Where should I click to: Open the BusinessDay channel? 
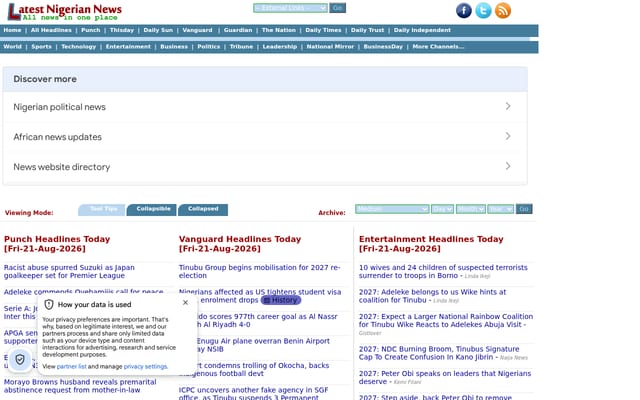pyautogui.click(x=383, y=47)
